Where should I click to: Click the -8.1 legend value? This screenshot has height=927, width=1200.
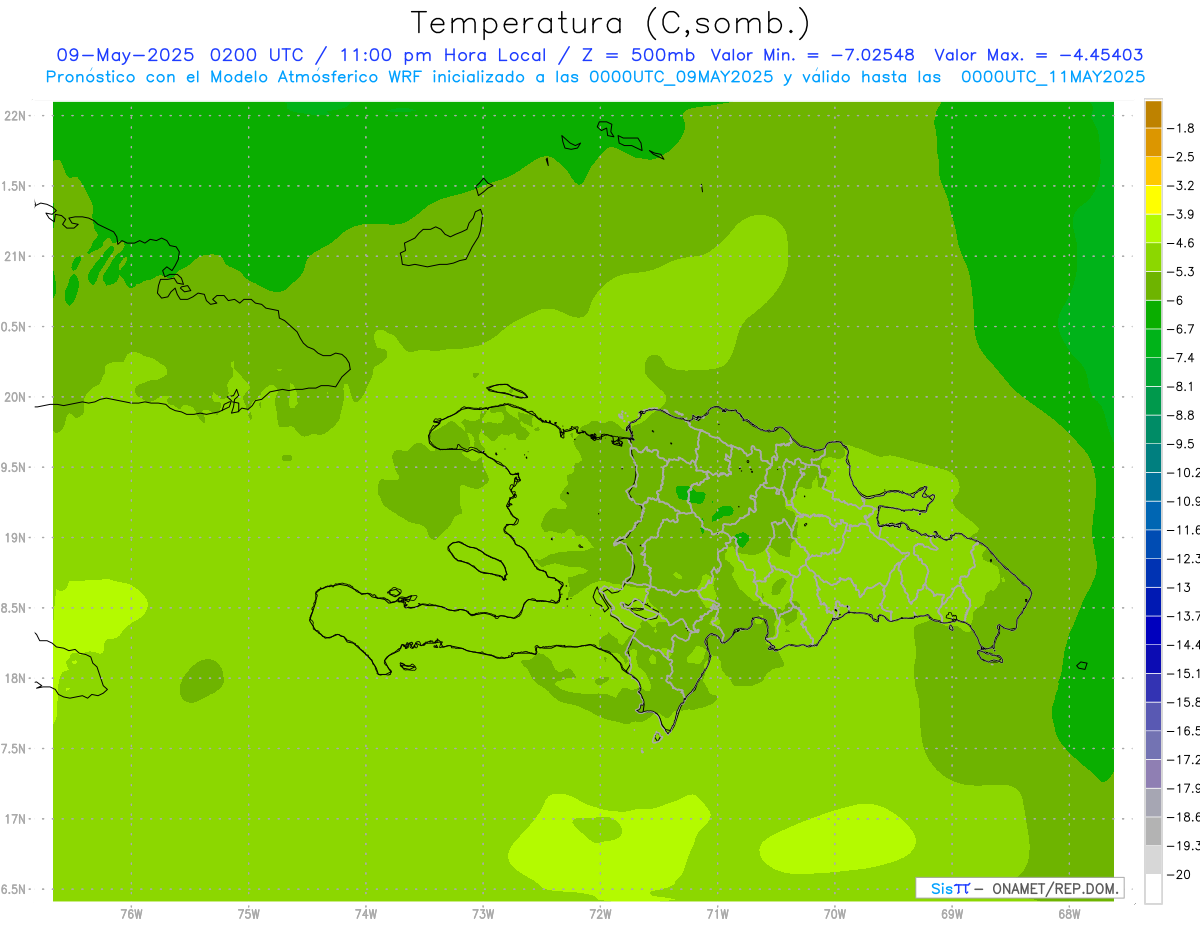tap(1182, 387)
